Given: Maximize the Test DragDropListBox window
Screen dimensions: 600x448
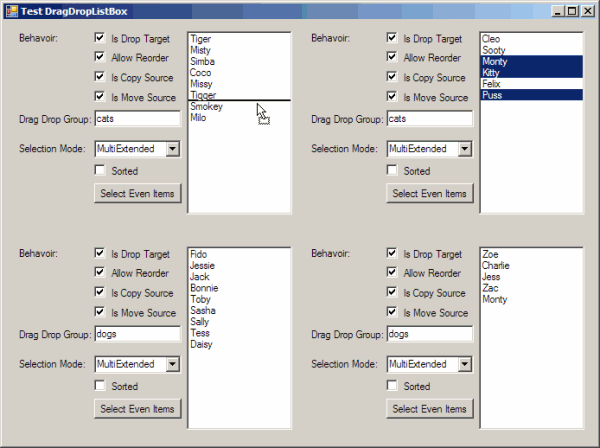Looking at the screenshot, I should pyautogui.click(x=571, y=10).
